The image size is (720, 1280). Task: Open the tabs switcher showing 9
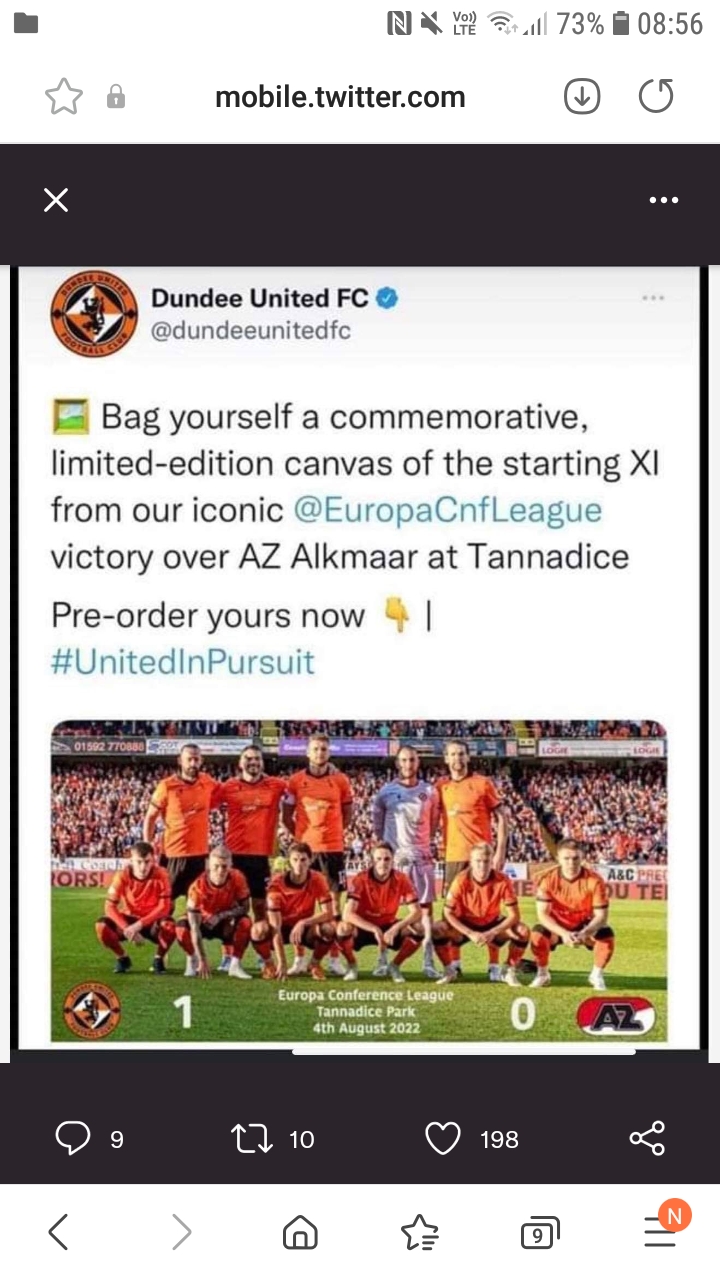coord(540,1234)
